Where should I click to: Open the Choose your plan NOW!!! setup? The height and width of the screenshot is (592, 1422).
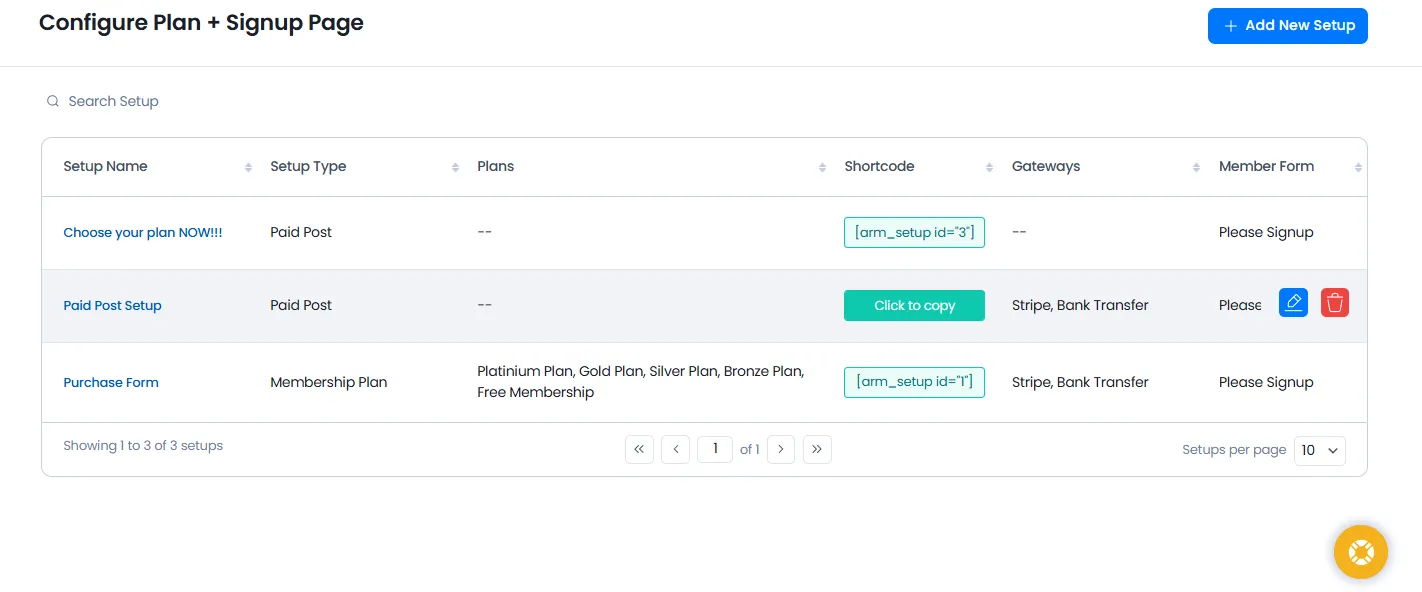click(142, 232)
